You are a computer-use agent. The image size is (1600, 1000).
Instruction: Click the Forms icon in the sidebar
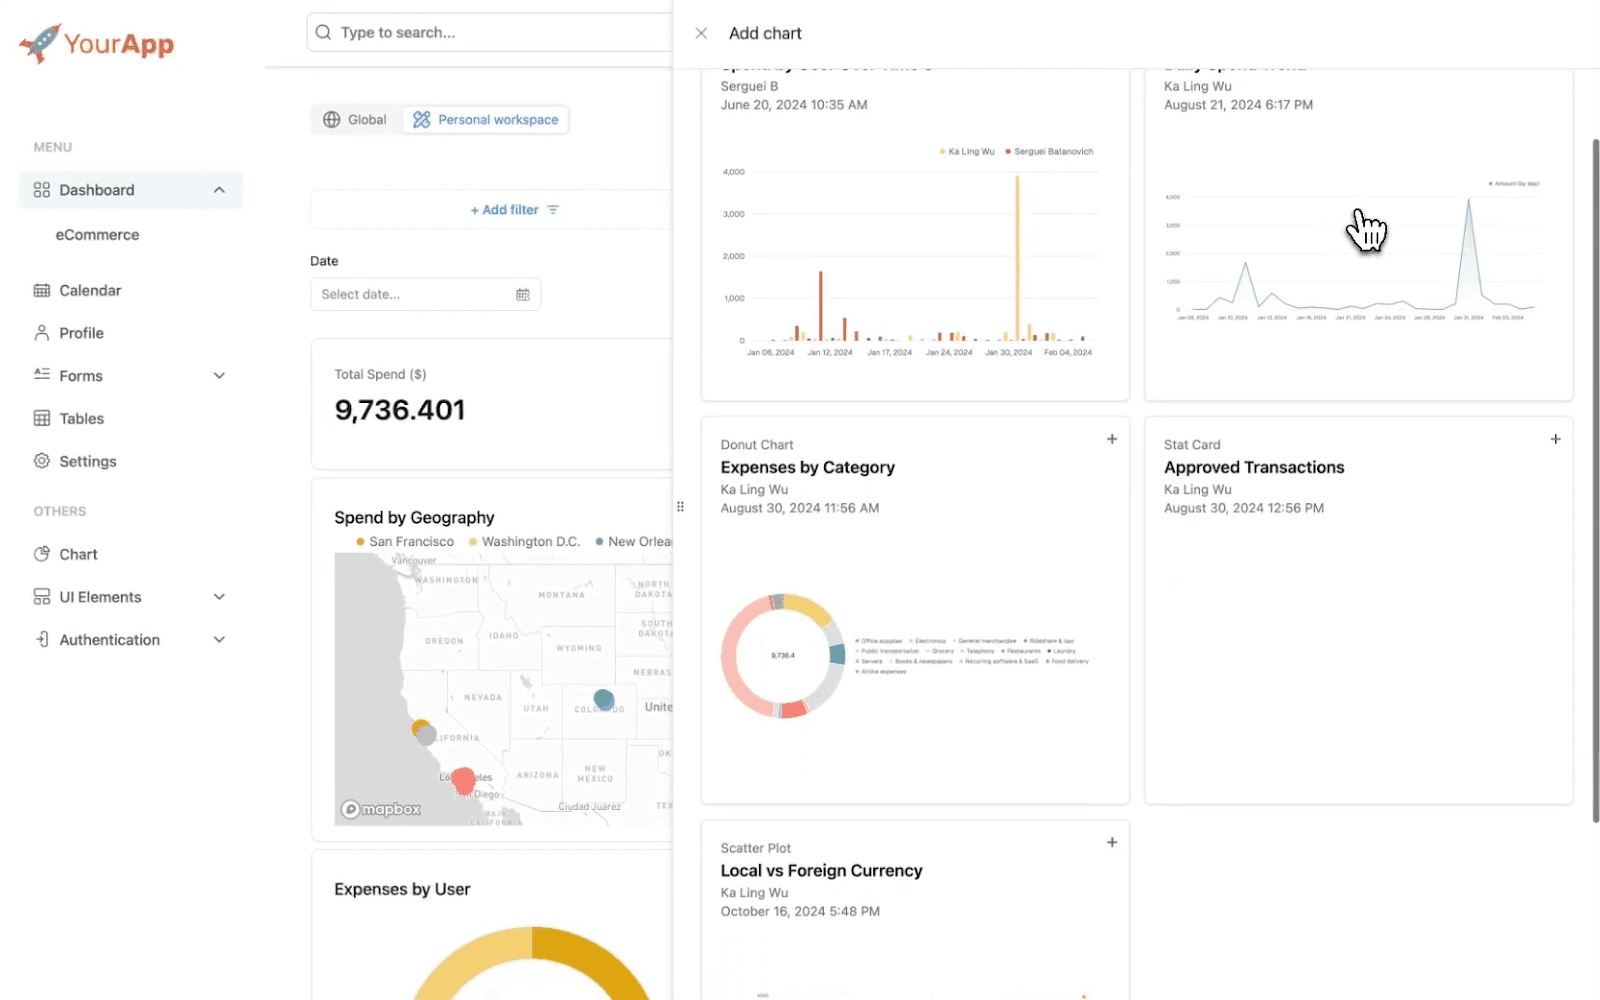coord(41,375)
